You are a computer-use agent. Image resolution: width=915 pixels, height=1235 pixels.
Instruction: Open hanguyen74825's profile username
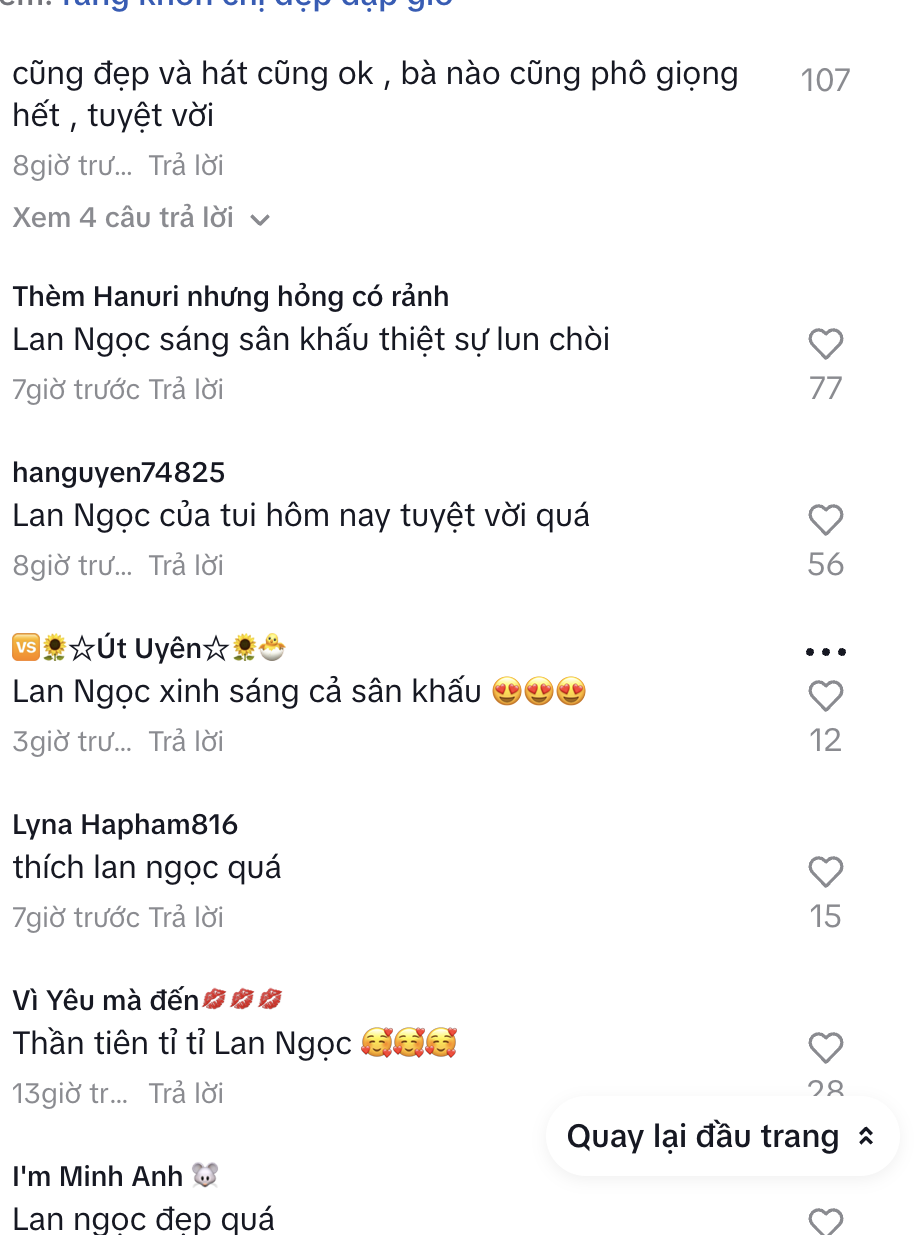coord(119,472)
